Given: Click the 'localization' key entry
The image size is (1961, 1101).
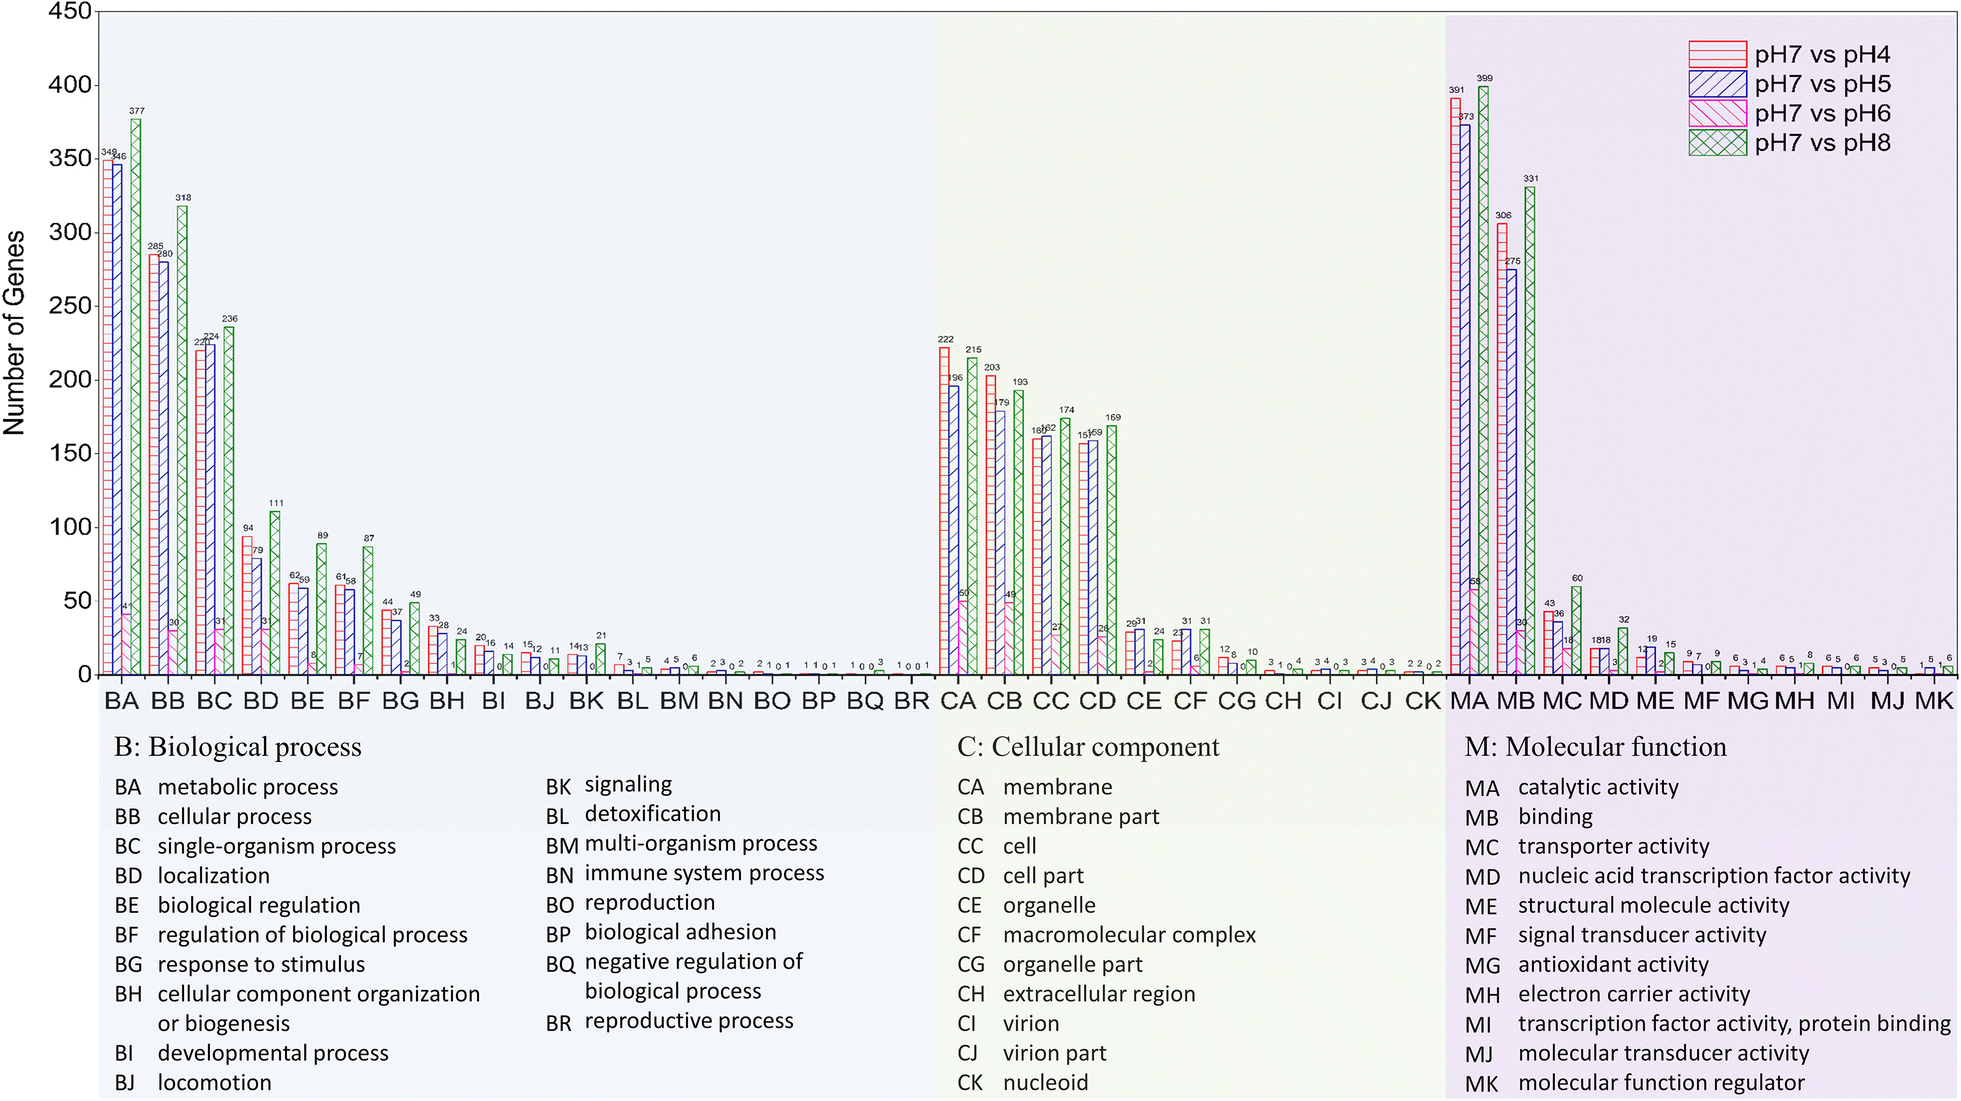Looking at the screenshot, I should 214,876.
